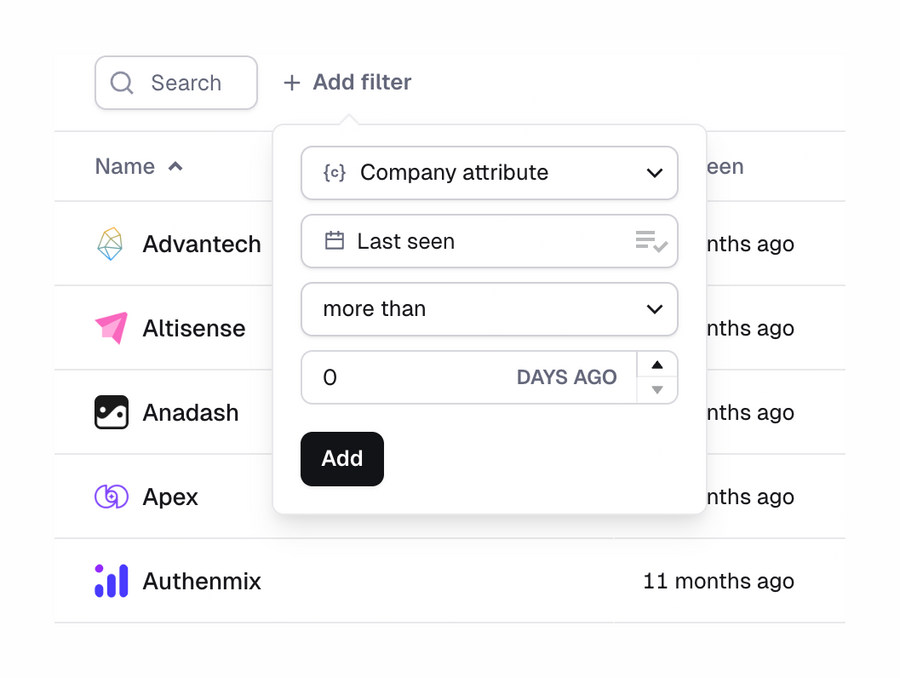The height and width of the screenshot is (678, 900).
Task: Click the Apex spiral logo
Action: [x=111, y=496]
